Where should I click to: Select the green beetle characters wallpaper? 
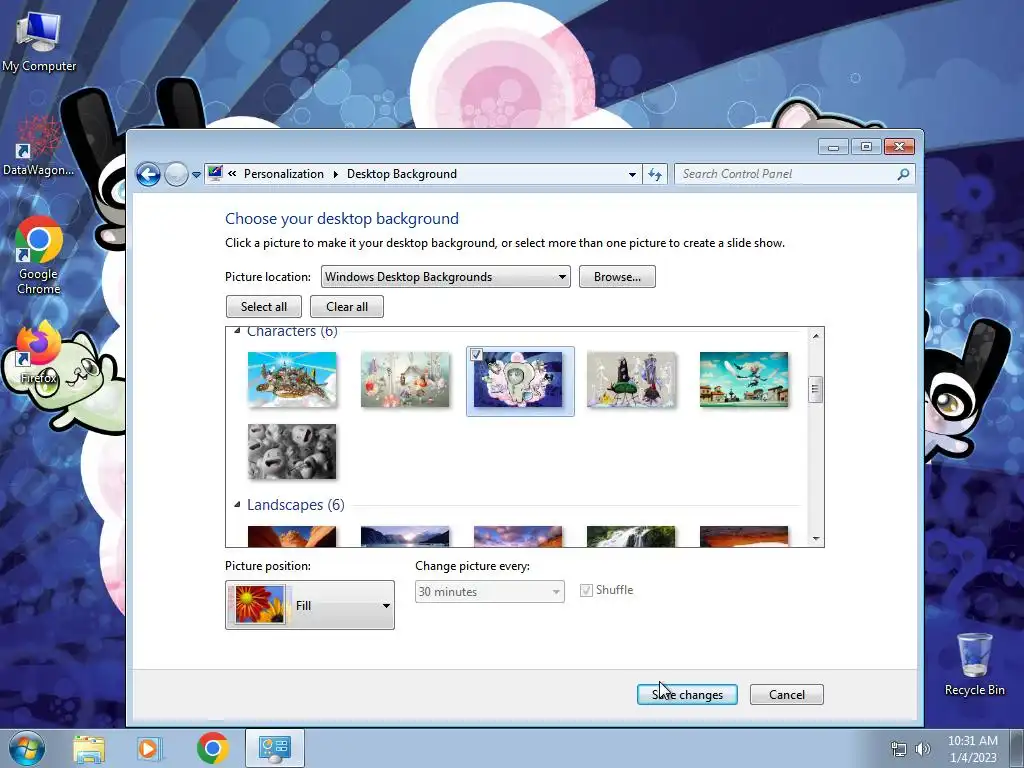631,379
